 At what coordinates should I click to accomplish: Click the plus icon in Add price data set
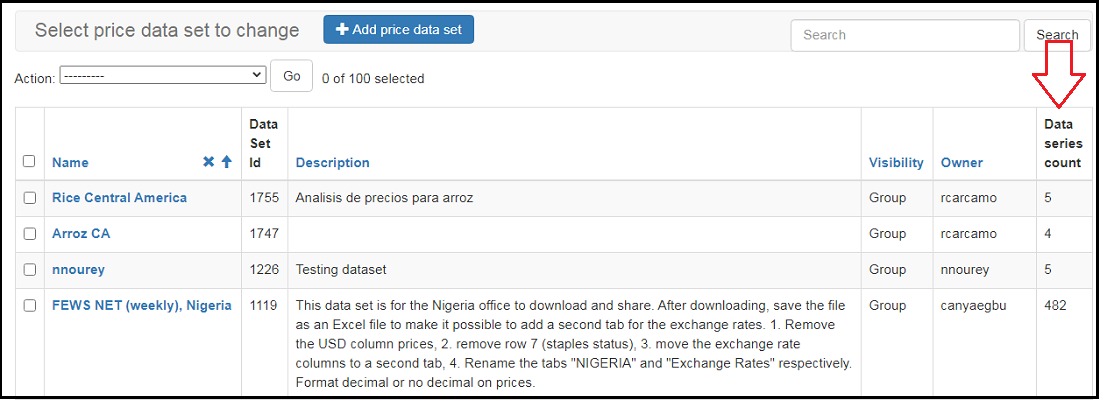[342, 30]
